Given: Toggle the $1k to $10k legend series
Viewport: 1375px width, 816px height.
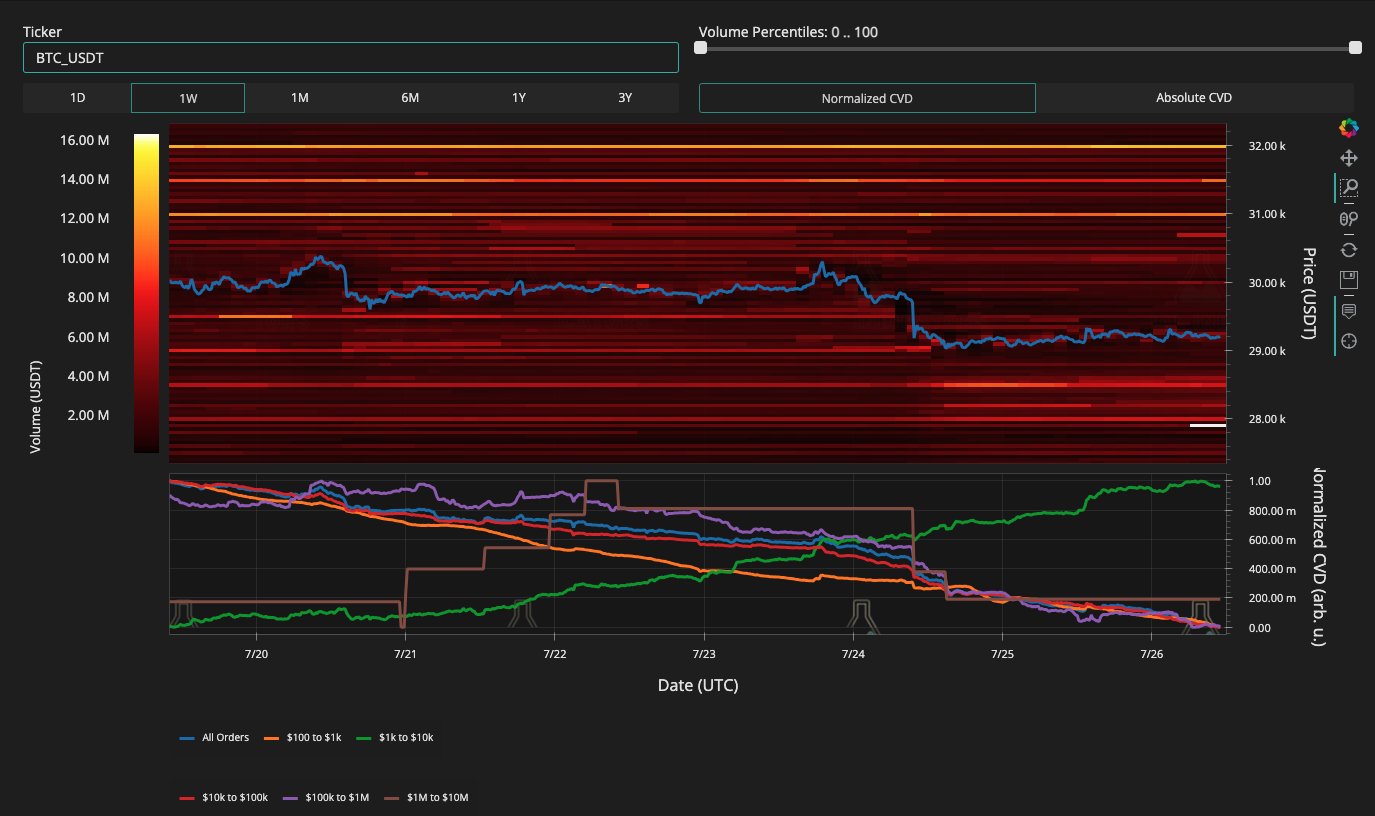Looking at the screenshot, I should pyautogui.click(x=396, y=737).
